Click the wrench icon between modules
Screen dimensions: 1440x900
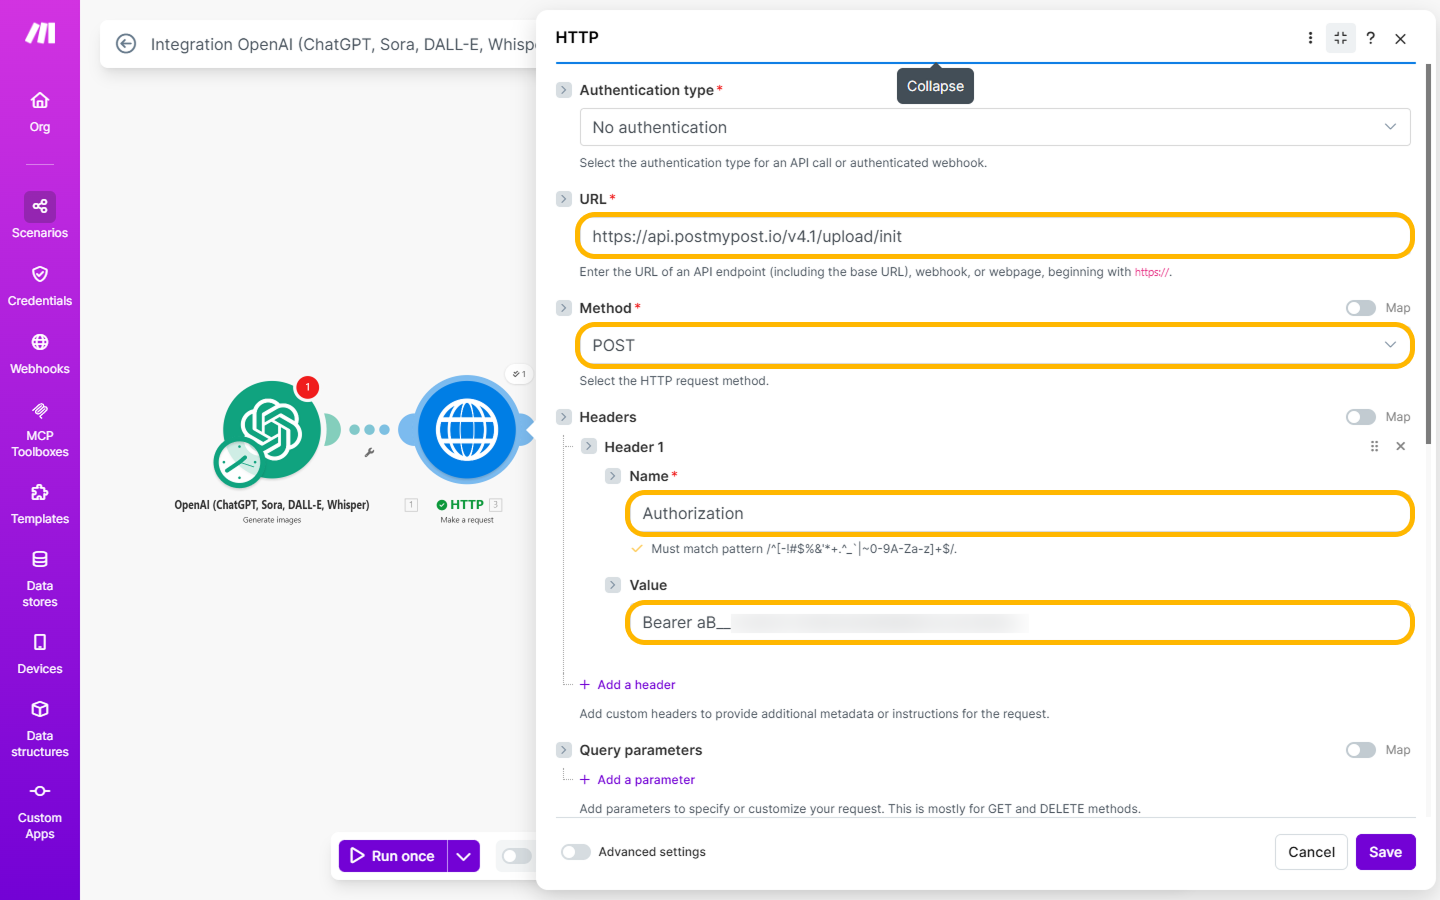point(369,453)
